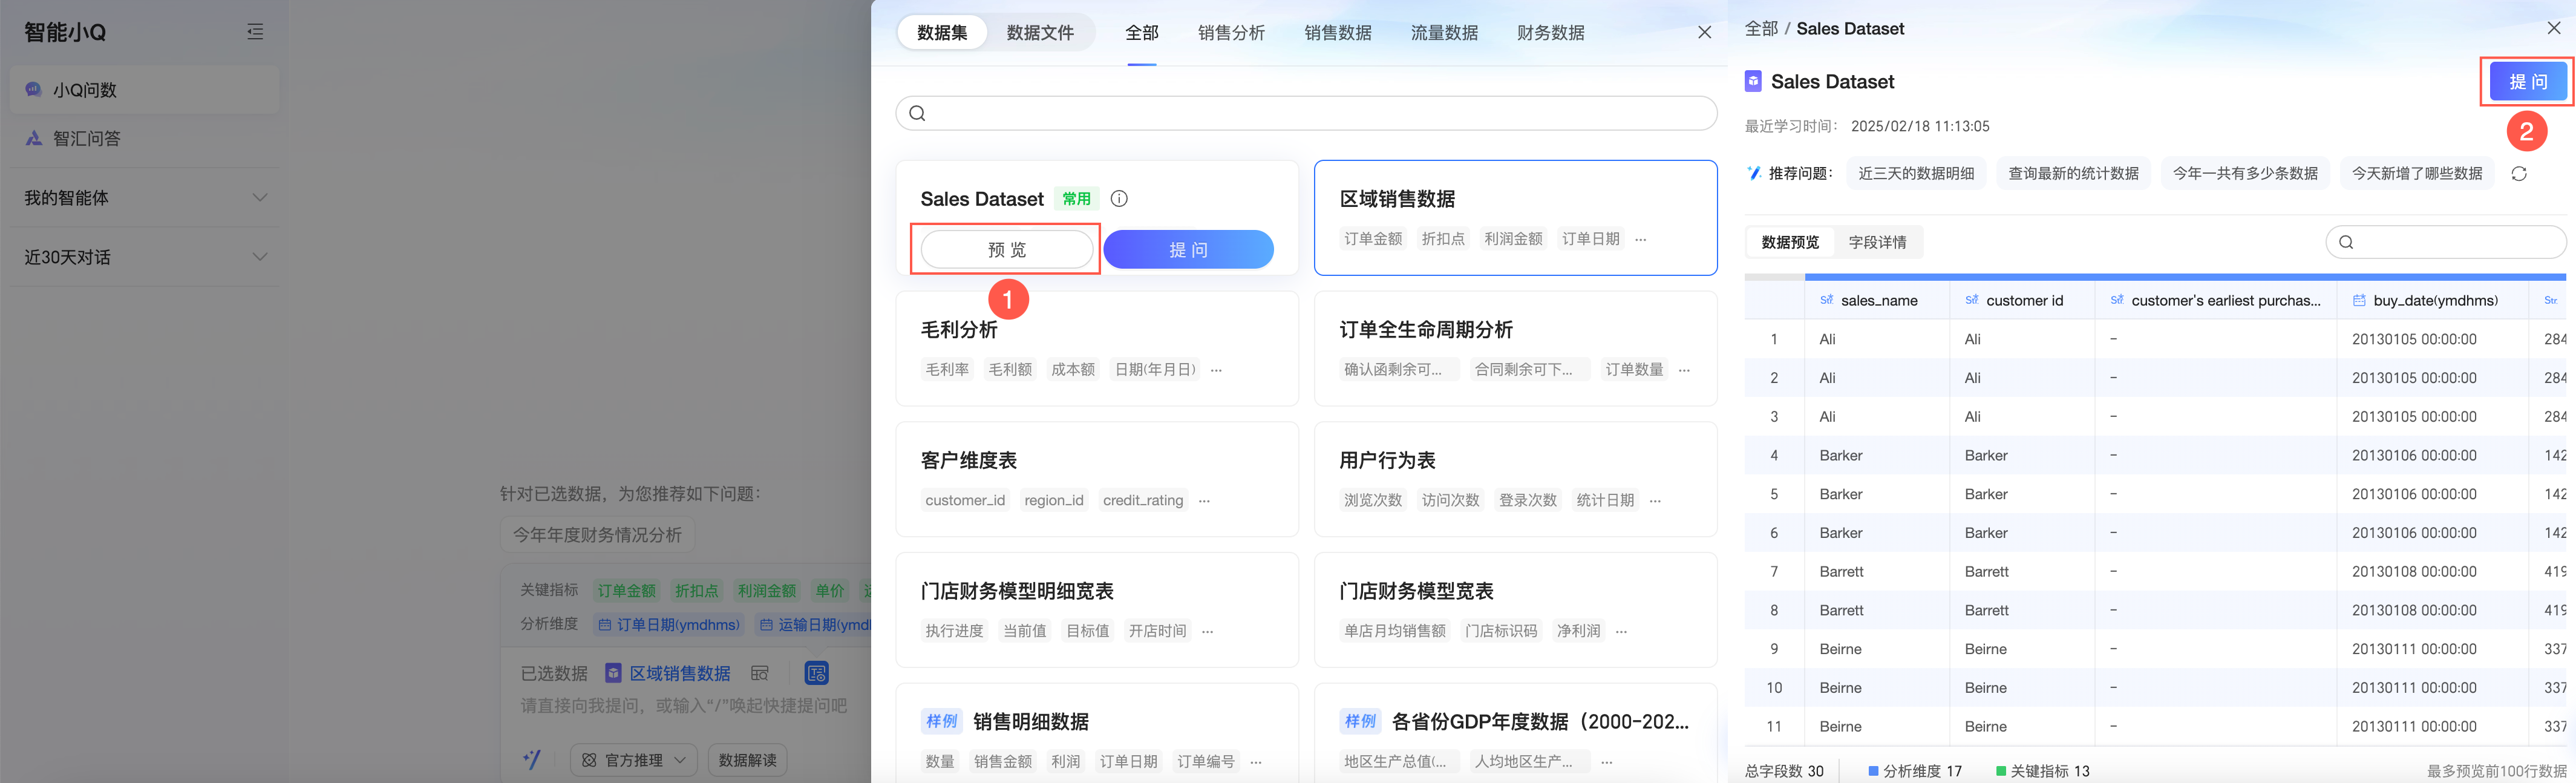
Task: Expand the 近30天对话 section
Action: 144,257
